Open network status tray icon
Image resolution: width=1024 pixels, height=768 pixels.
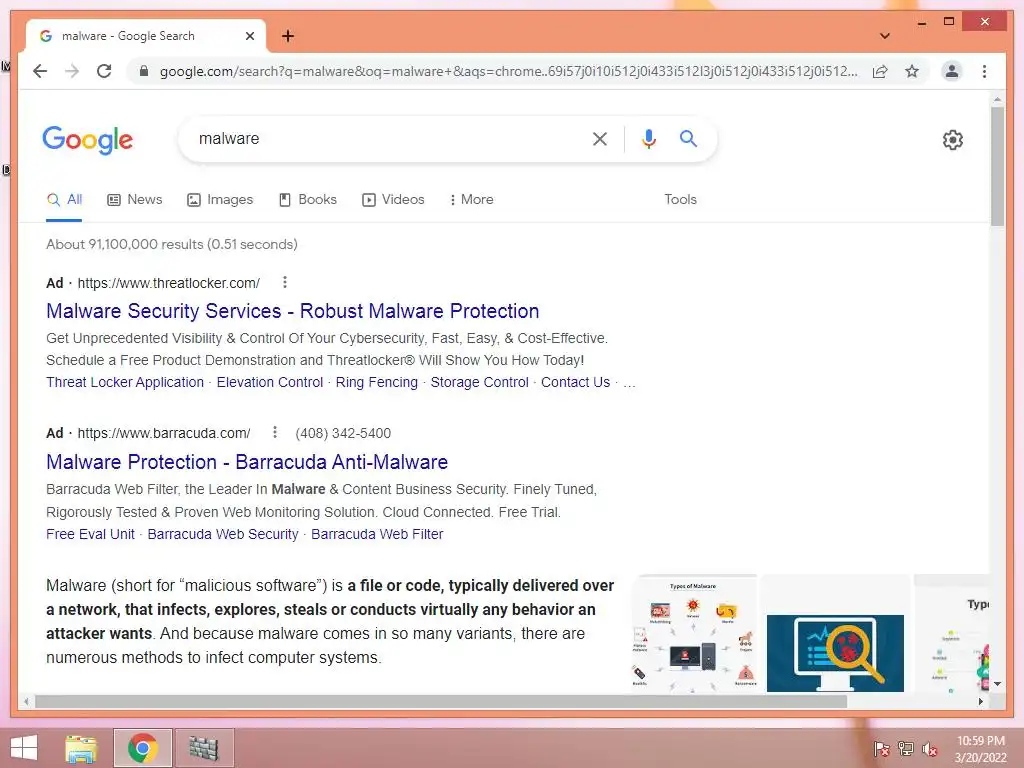906,748
